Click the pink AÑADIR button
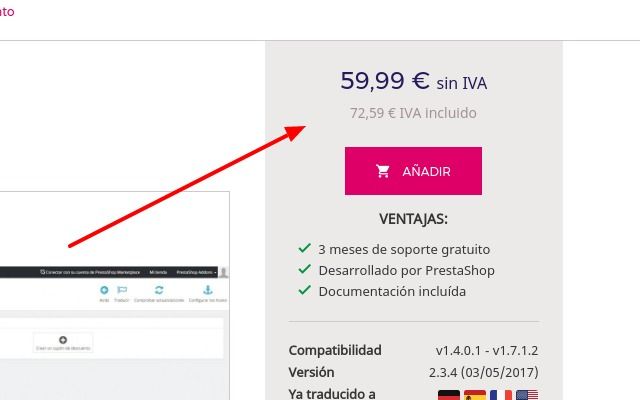Image resolution: width=640 pixels, height=400 pixels. pos(413,171)
